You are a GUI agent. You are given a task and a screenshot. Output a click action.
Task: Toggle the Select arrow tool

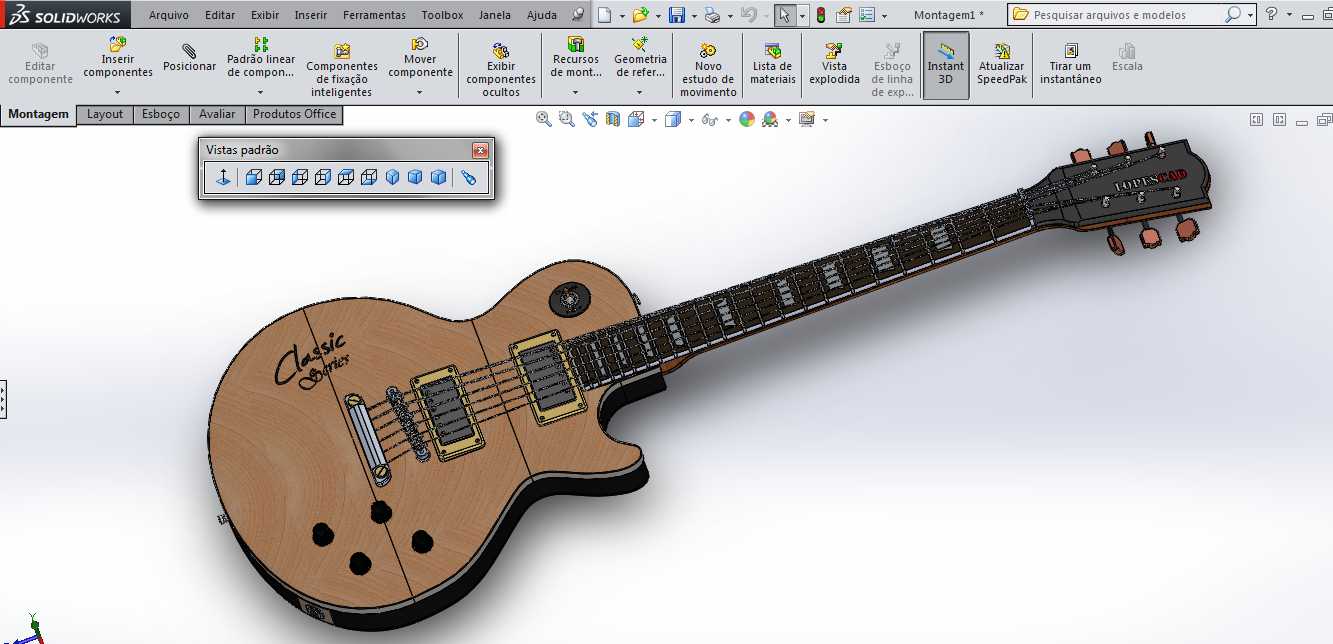(785, 15)
